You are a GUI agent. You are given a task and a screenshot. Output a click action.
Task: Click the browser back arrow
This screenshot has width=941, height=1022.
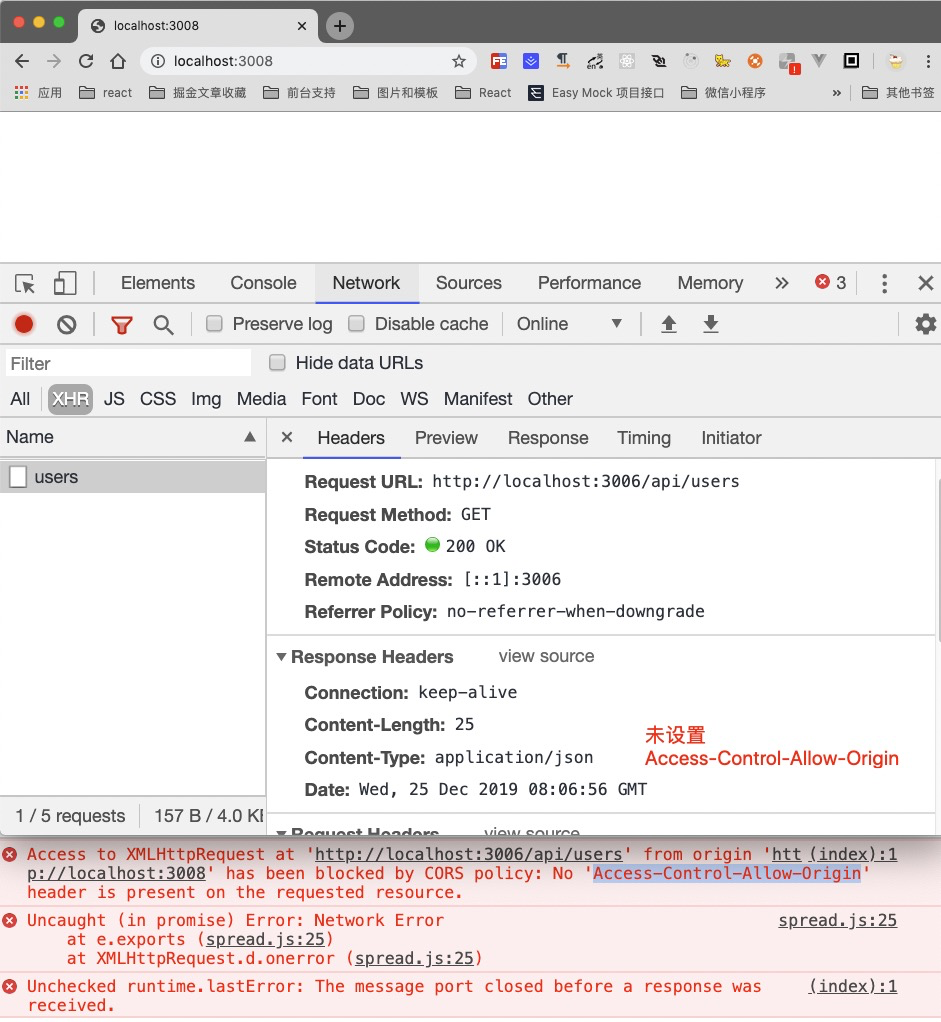[x=22, y=61]
